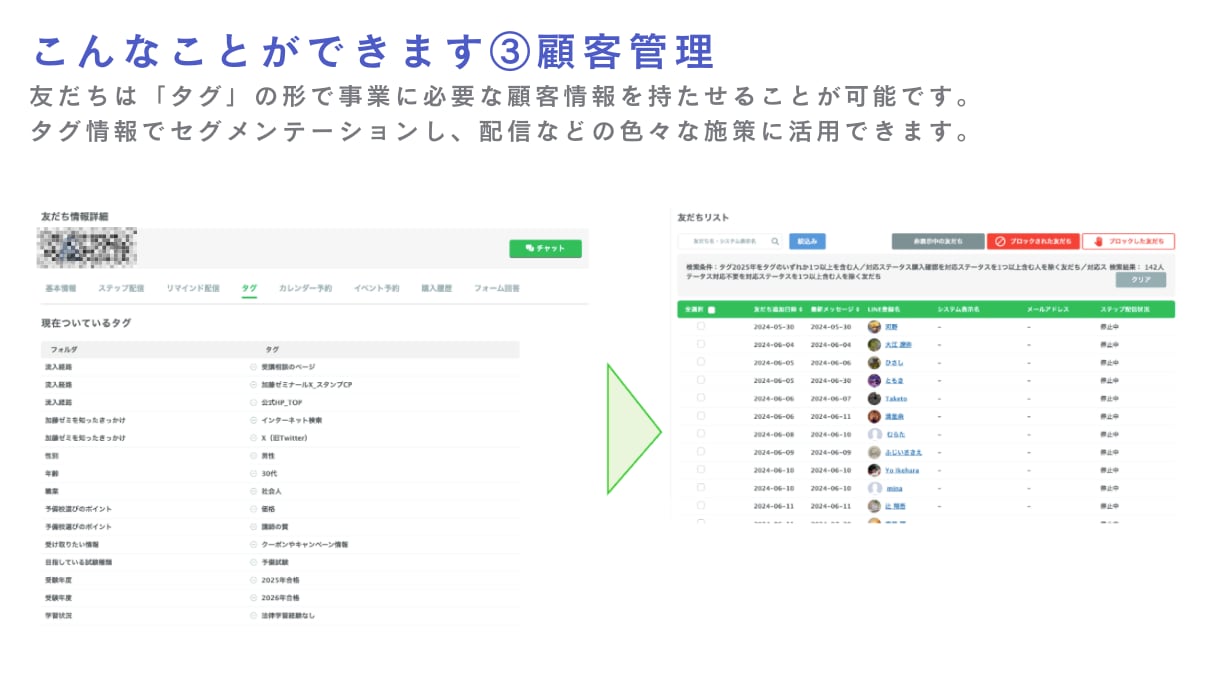Tick the 全選択 select-all checkbox
Viewport: 1220px width, 686px height.
coord(711,310)
